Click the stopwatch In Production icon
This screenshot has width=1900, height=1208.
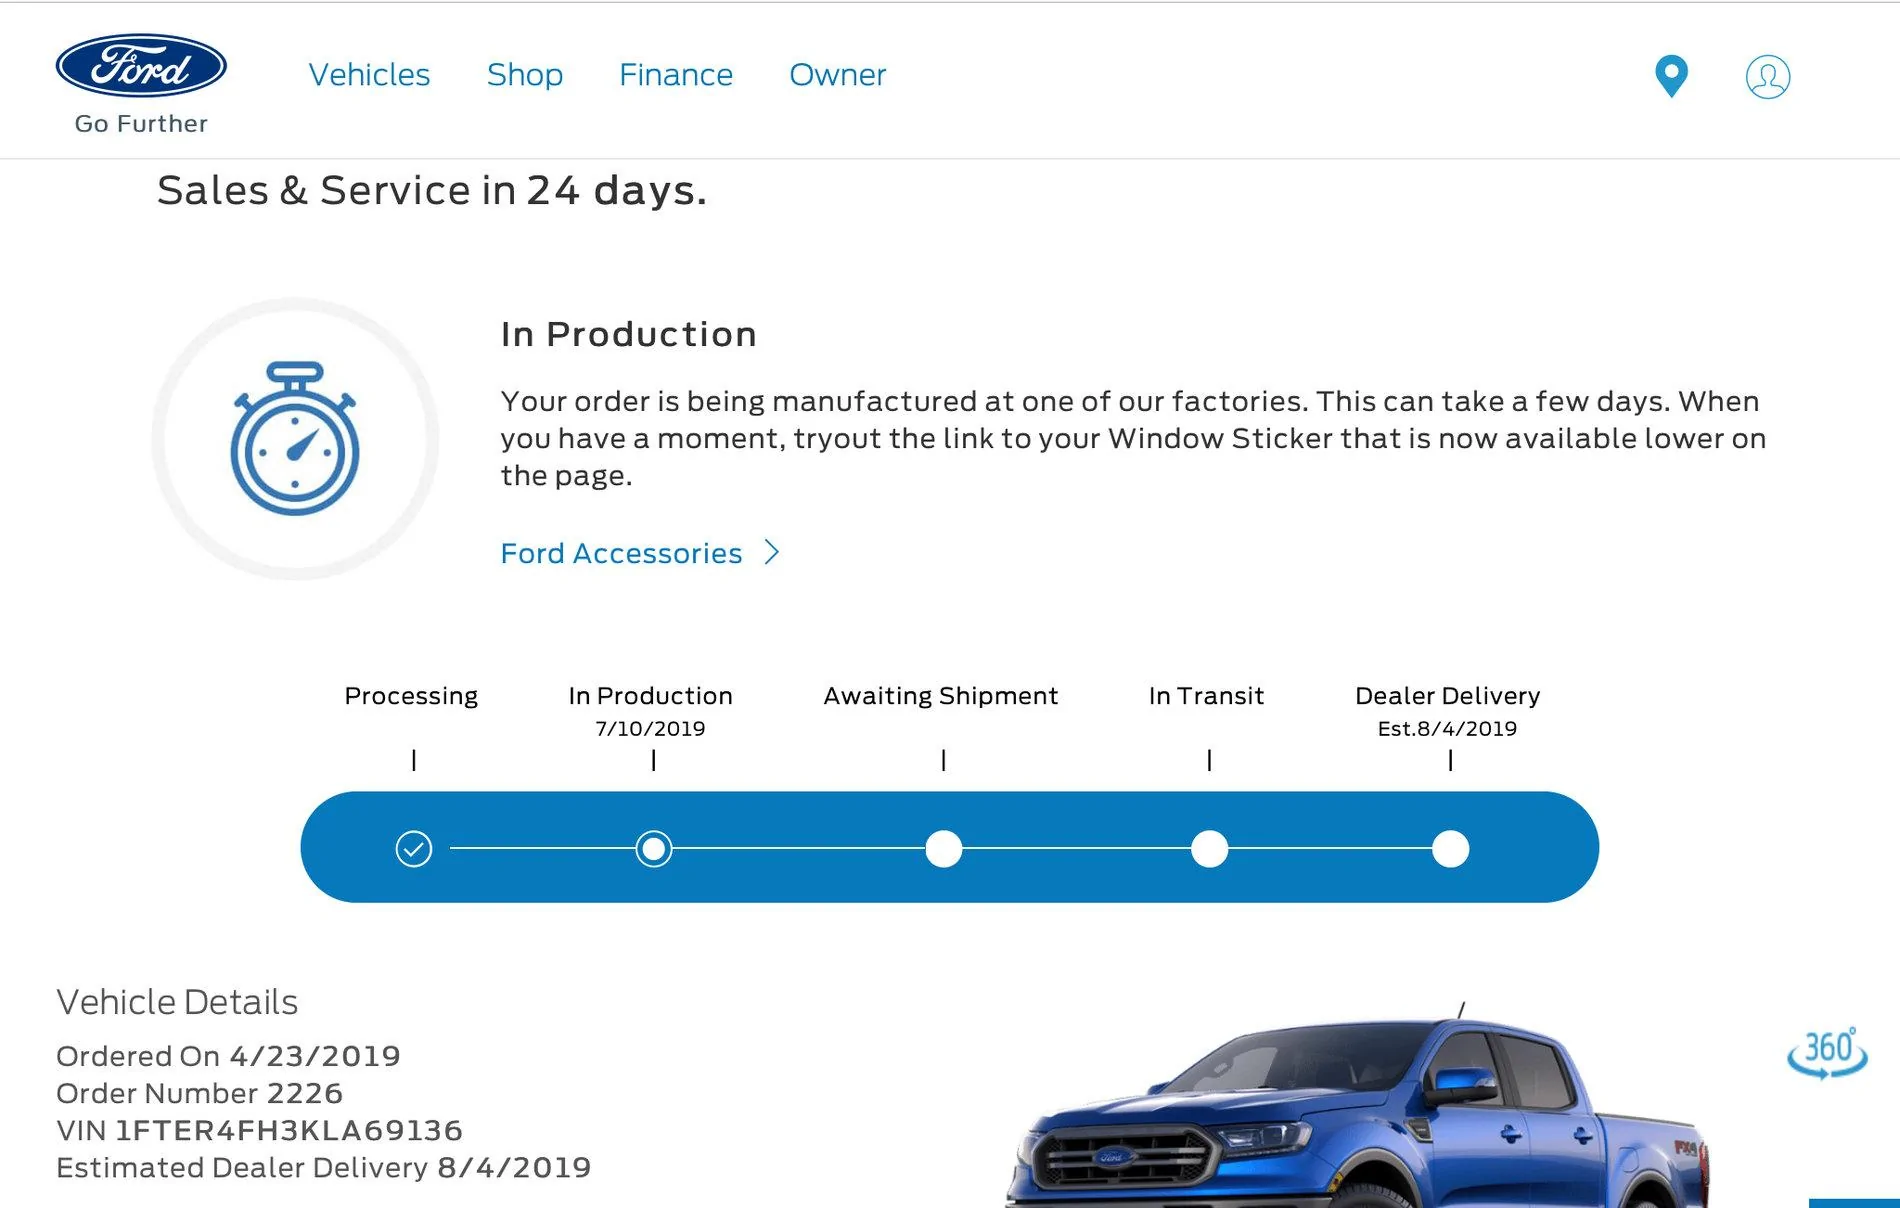point(295,438)
